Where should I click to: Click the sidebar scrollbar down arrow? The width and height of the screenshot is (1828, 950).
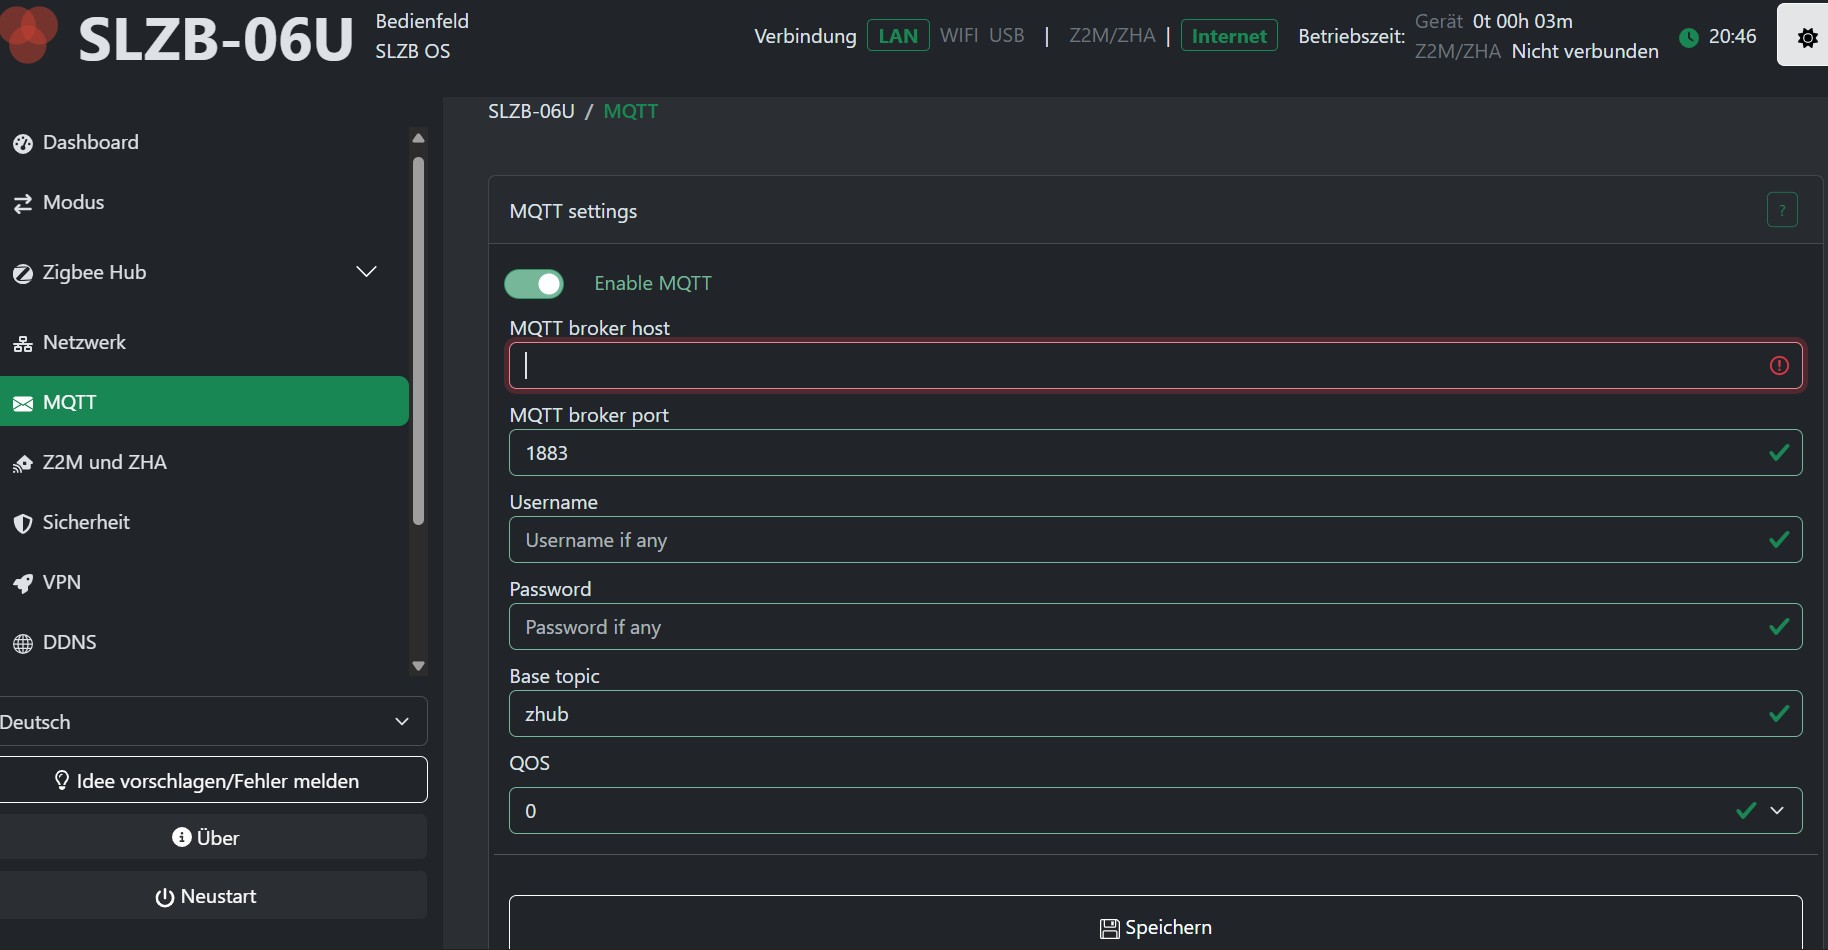[x=419, y=666]
